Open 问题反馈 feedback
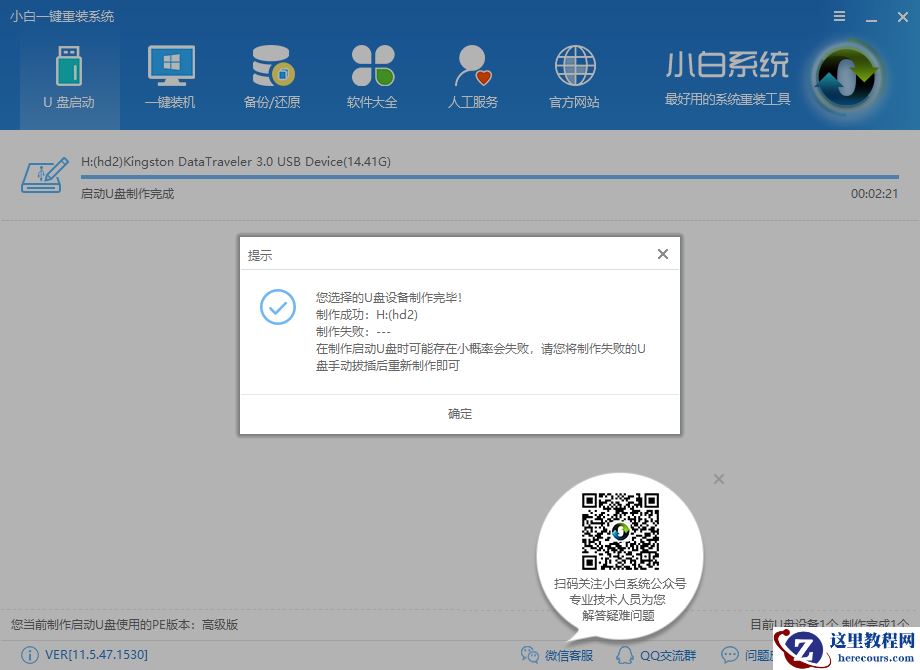 (x=746, y=655)
